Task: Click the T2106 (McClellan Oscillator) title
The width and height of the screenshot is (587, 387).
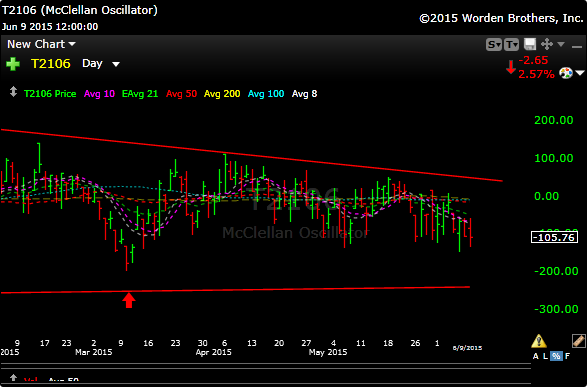Action: 79,10
